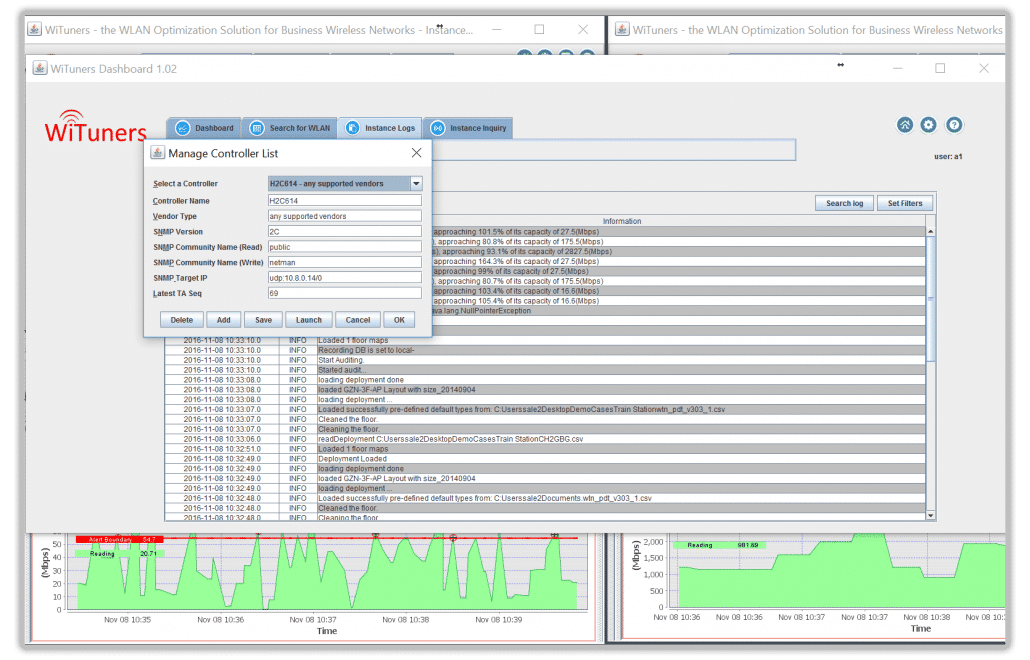Click the Java icon of WiTuners Dashboard window

click(x=40, y=68)
